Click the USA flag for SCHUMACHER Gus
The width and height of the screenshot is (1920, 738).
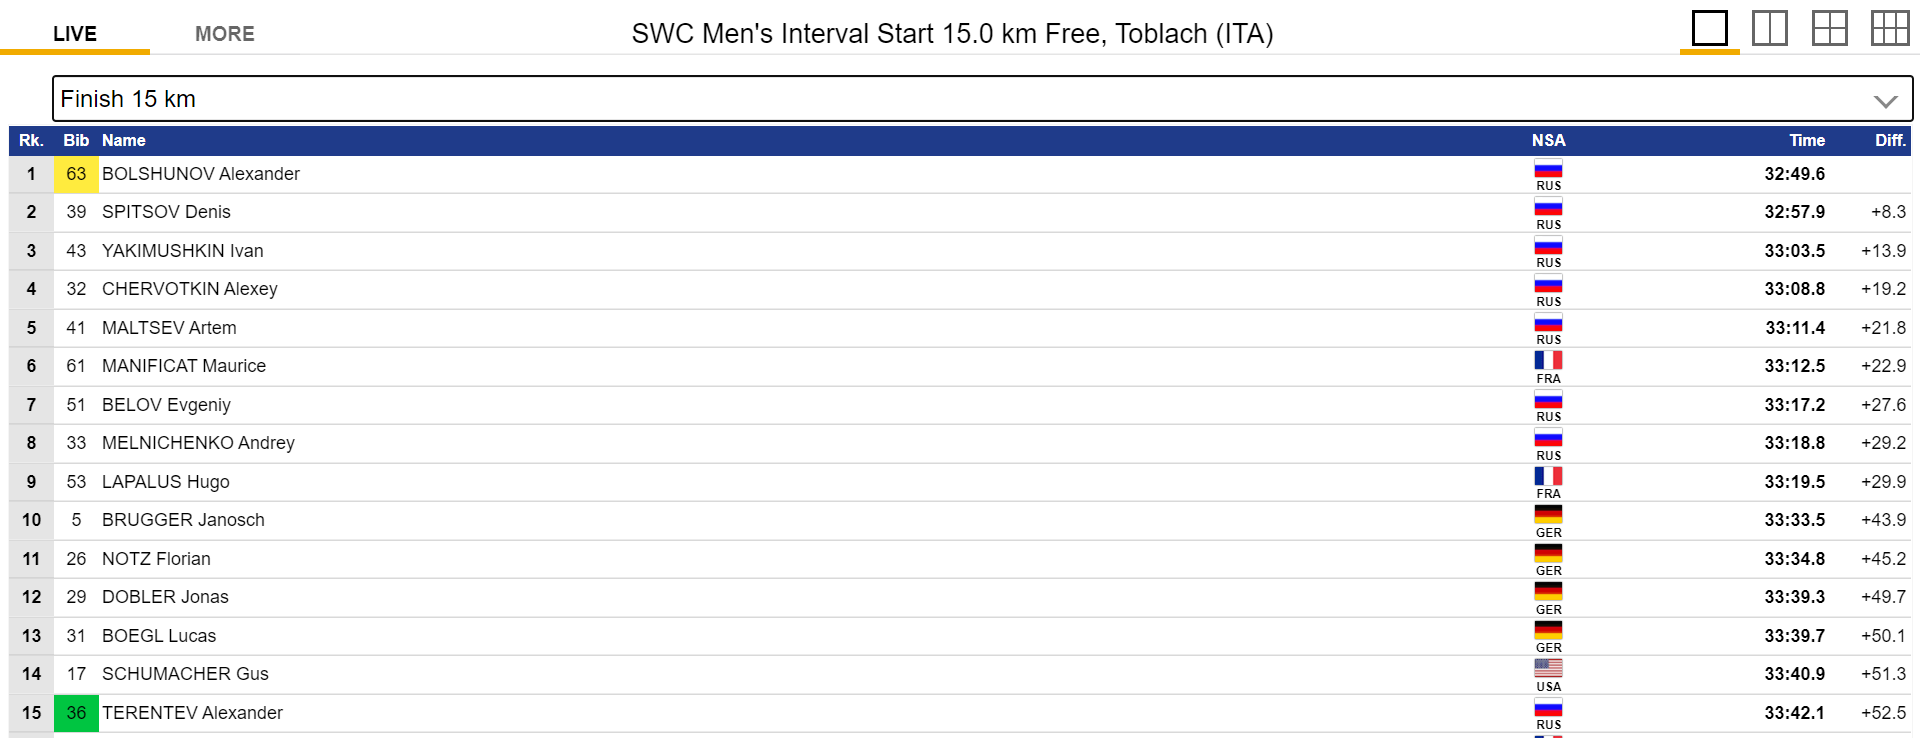coord(1548,668)
